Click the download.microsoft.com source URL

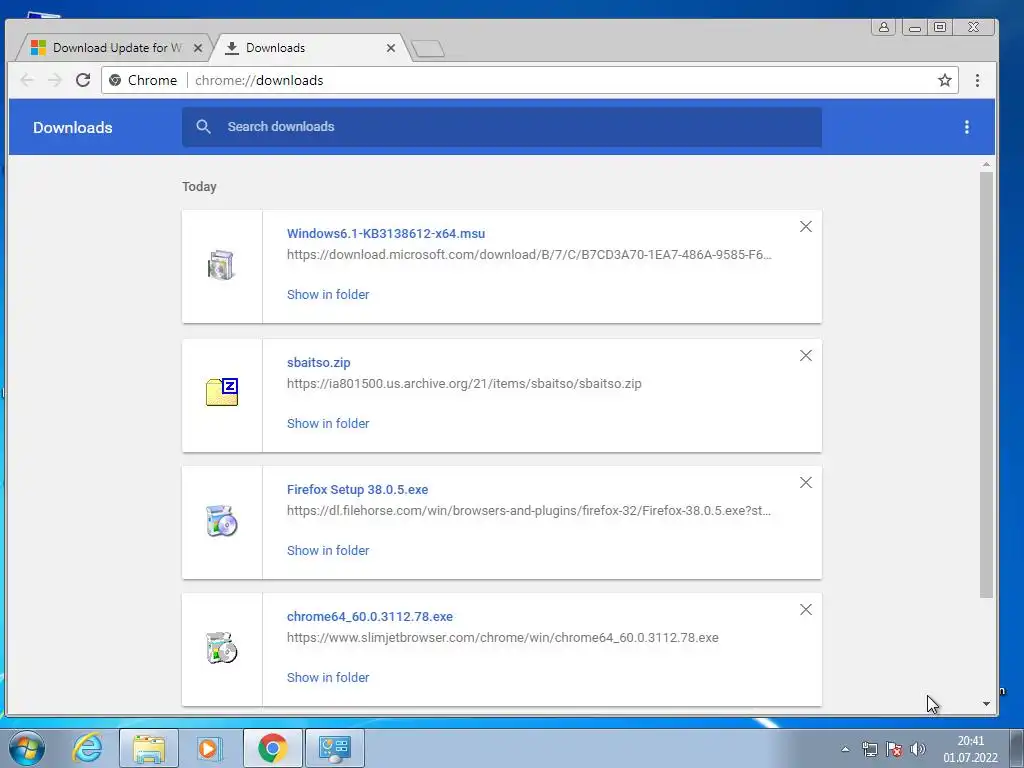click(x=529, y=255)
